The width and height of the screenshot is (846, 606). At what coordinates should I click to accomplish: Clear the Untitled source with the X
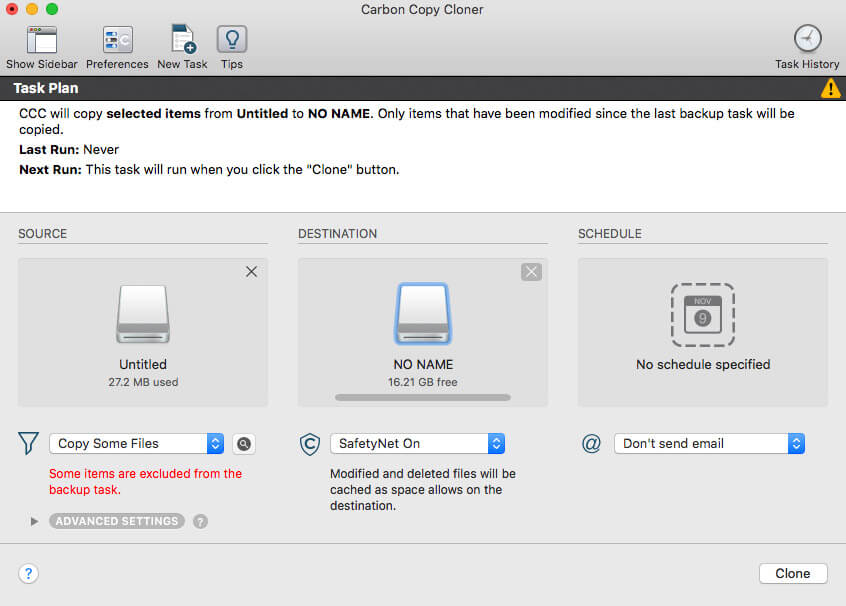pos(251,272)
